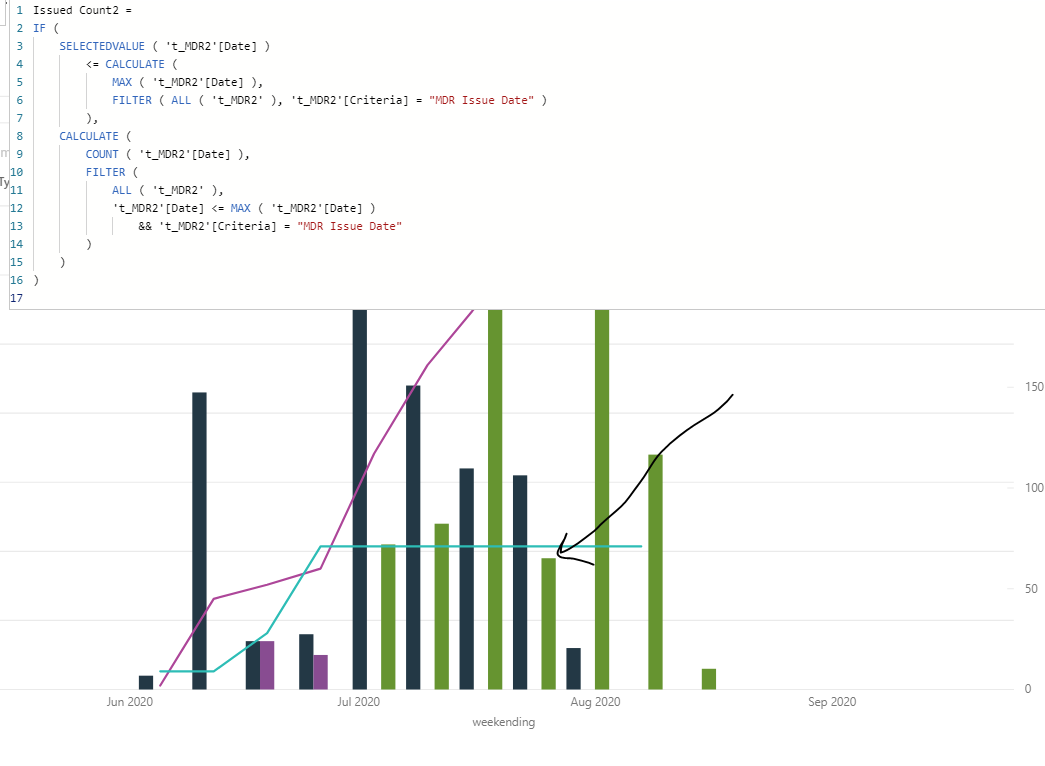Click the 50 value on the y-axis
The height and width of the screenshot is (766, 1045).
point(1031,589)
